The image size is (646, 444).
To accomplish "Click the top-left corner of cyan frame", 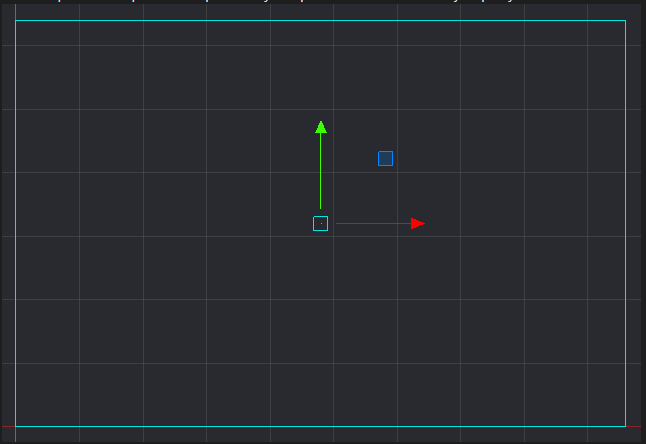I will pos(15,20).
